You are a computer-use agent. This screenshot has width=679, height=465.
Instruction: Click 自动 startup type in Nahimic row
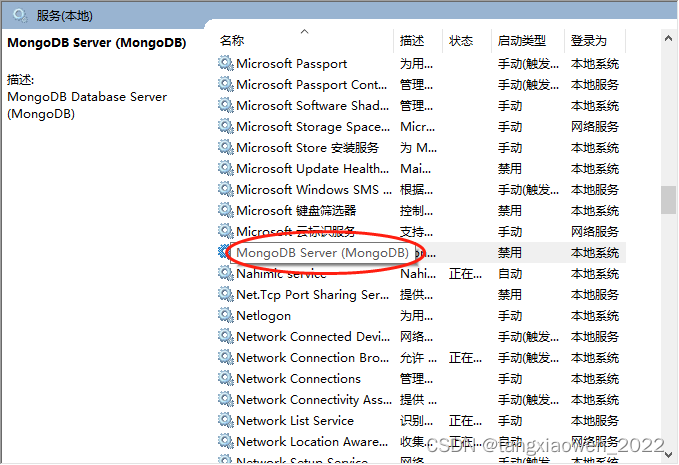[x=510, y=274]
